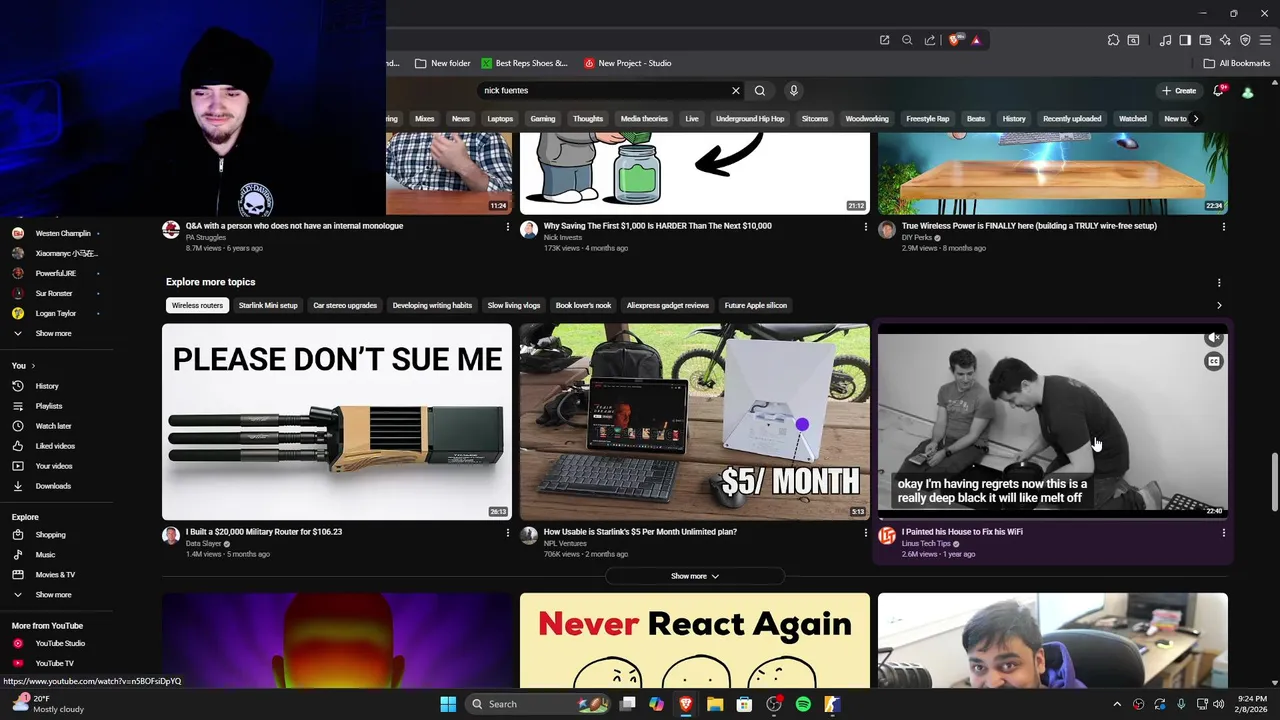
Task: Open zoom magnifier icon in address bar
Action: pos(907,40)
